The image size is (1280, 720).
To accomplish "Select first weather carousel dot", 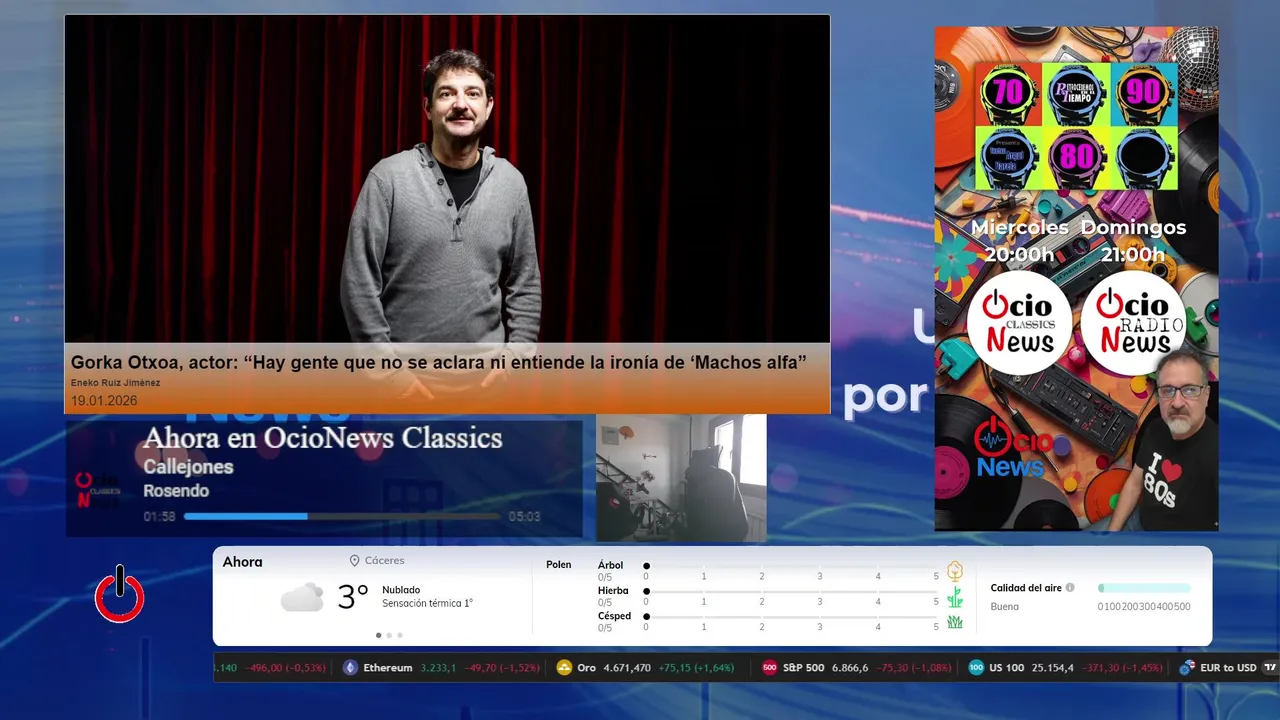I will coord(378,635).
